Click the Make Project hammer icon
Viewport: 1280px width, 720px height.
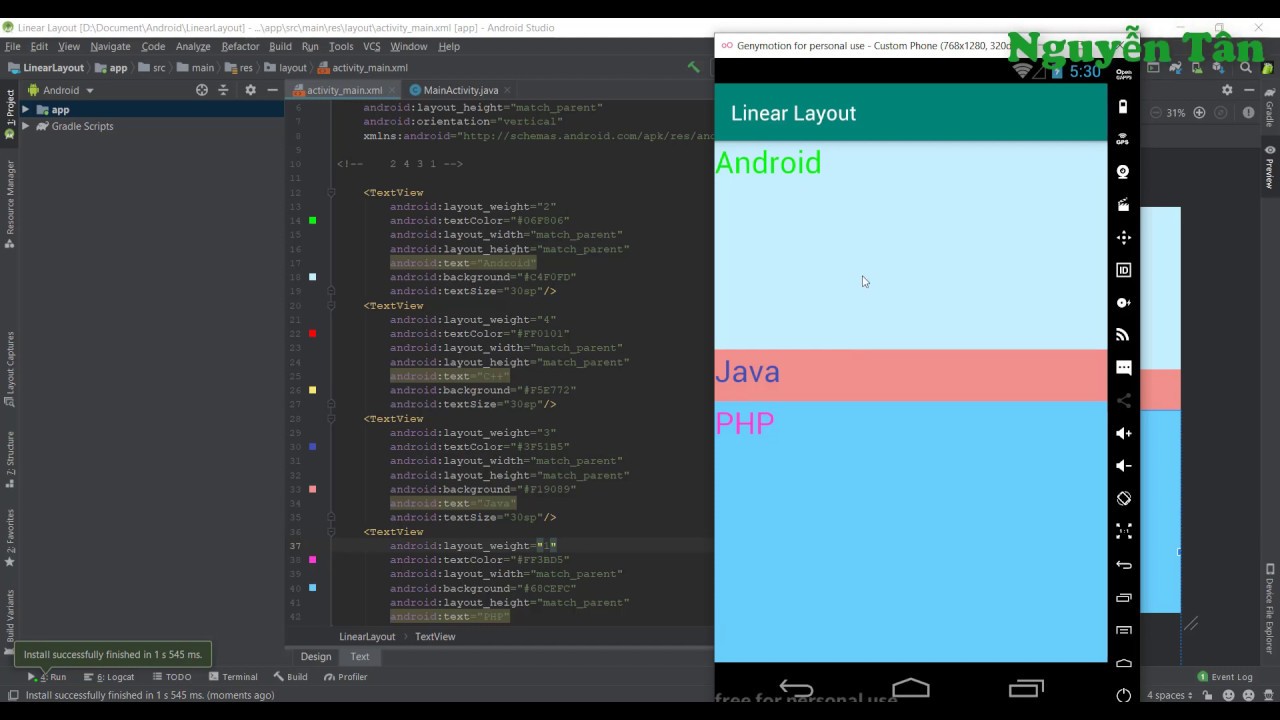tap(693, 67)
